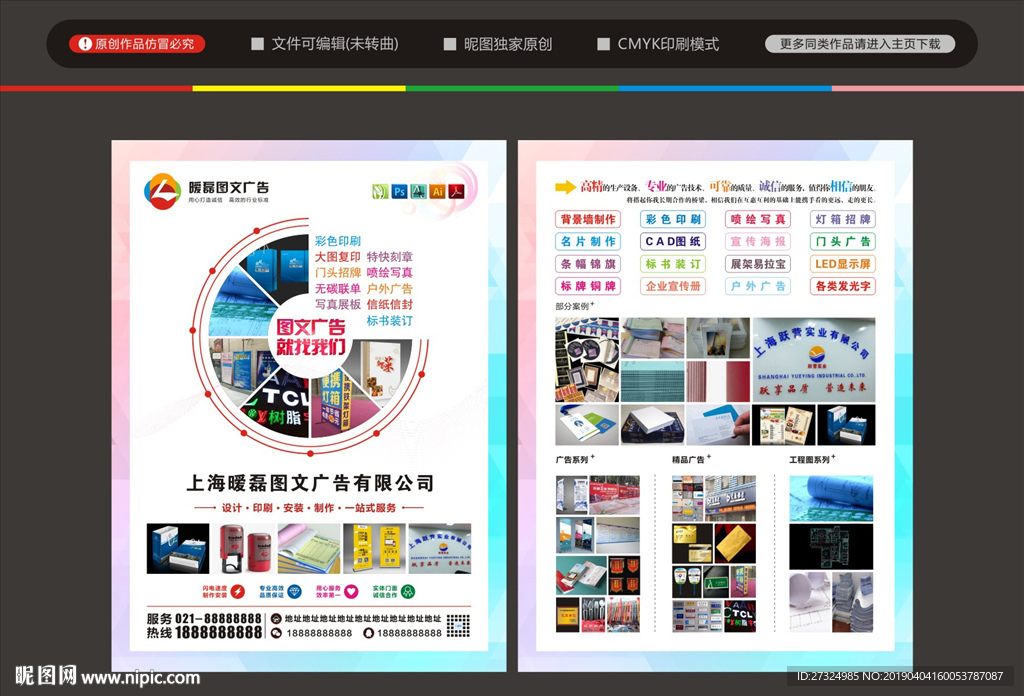Click 更多同类作品请进入主页下载 button
Viewport: 1024px width, 696px height.
[x=859, y=44]
